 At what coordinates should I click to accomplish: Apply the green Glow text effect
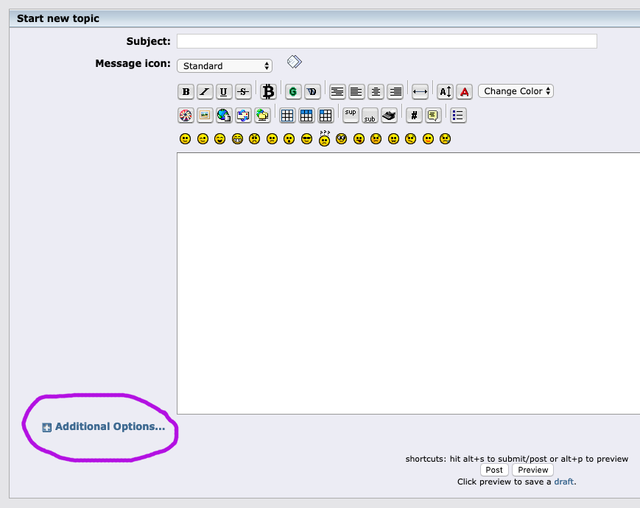point(293,91)
